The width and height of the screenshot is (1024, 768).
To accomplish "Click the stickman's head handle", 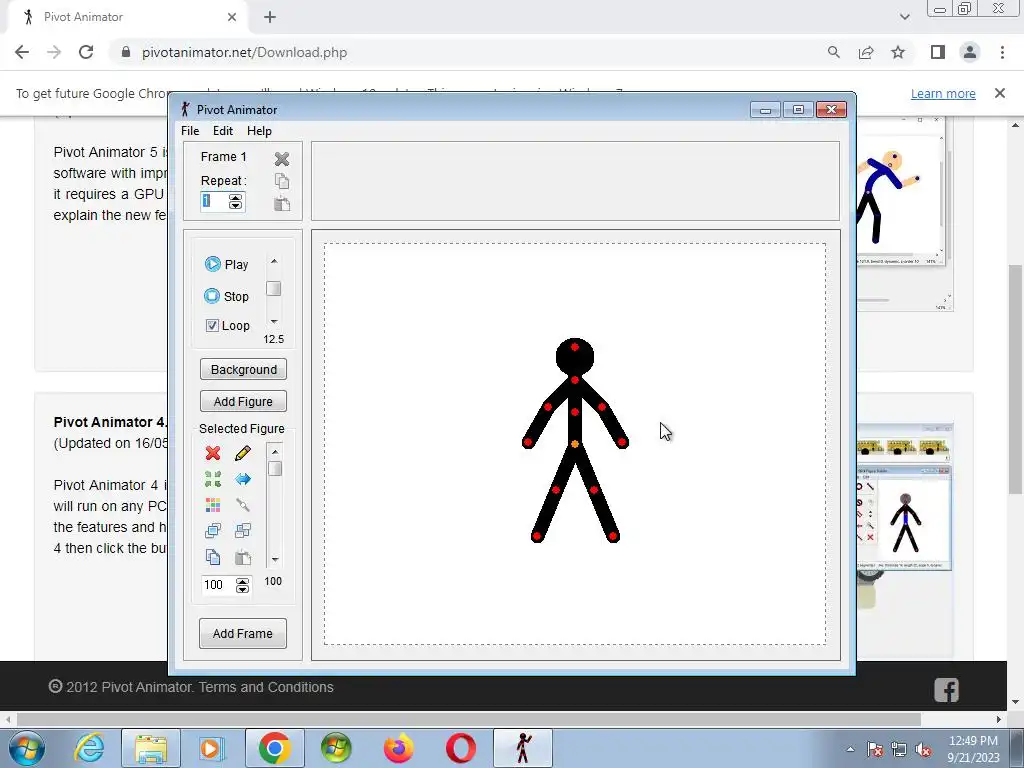I will pos(575,347).
